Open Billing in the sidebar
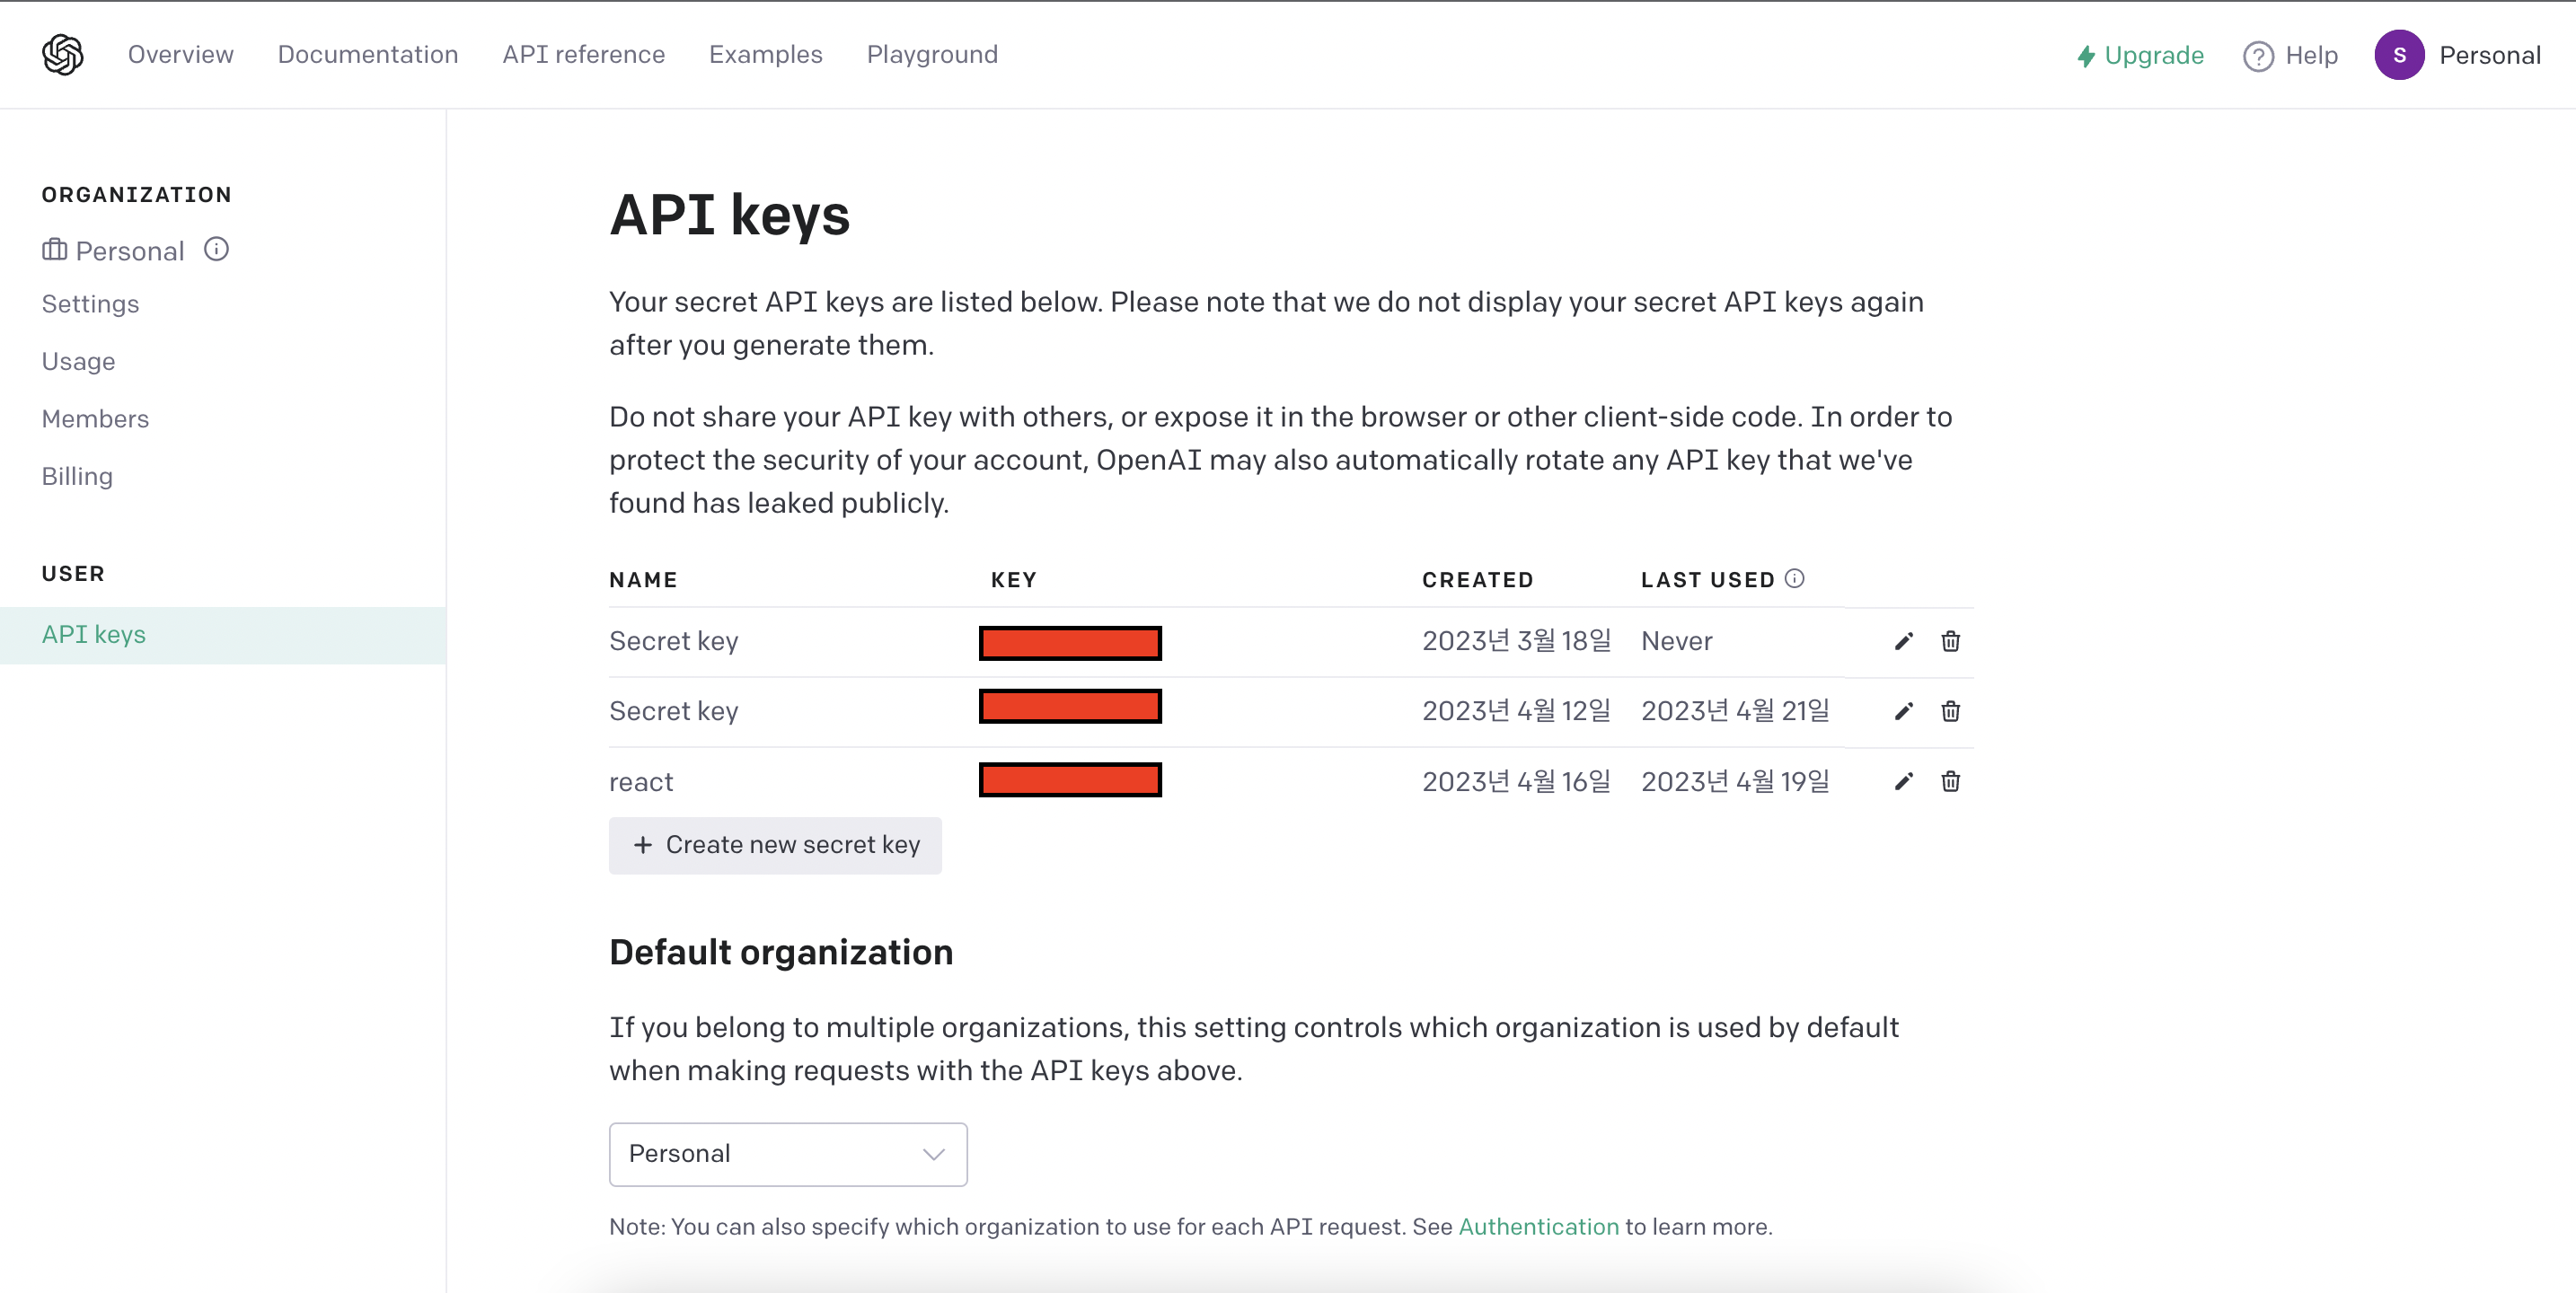Viewport: 2576px width, 1293px height. pos(77,476)
